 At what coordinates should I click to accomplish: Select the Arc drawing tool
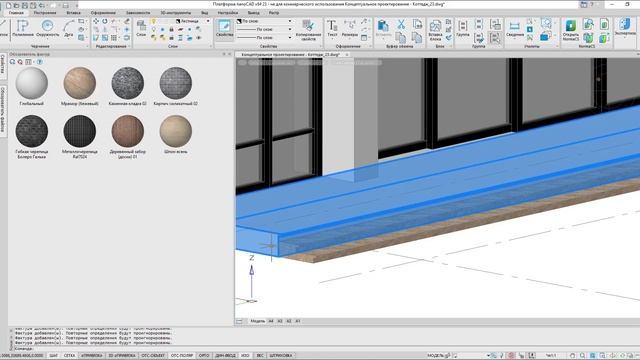click(69, 29)
